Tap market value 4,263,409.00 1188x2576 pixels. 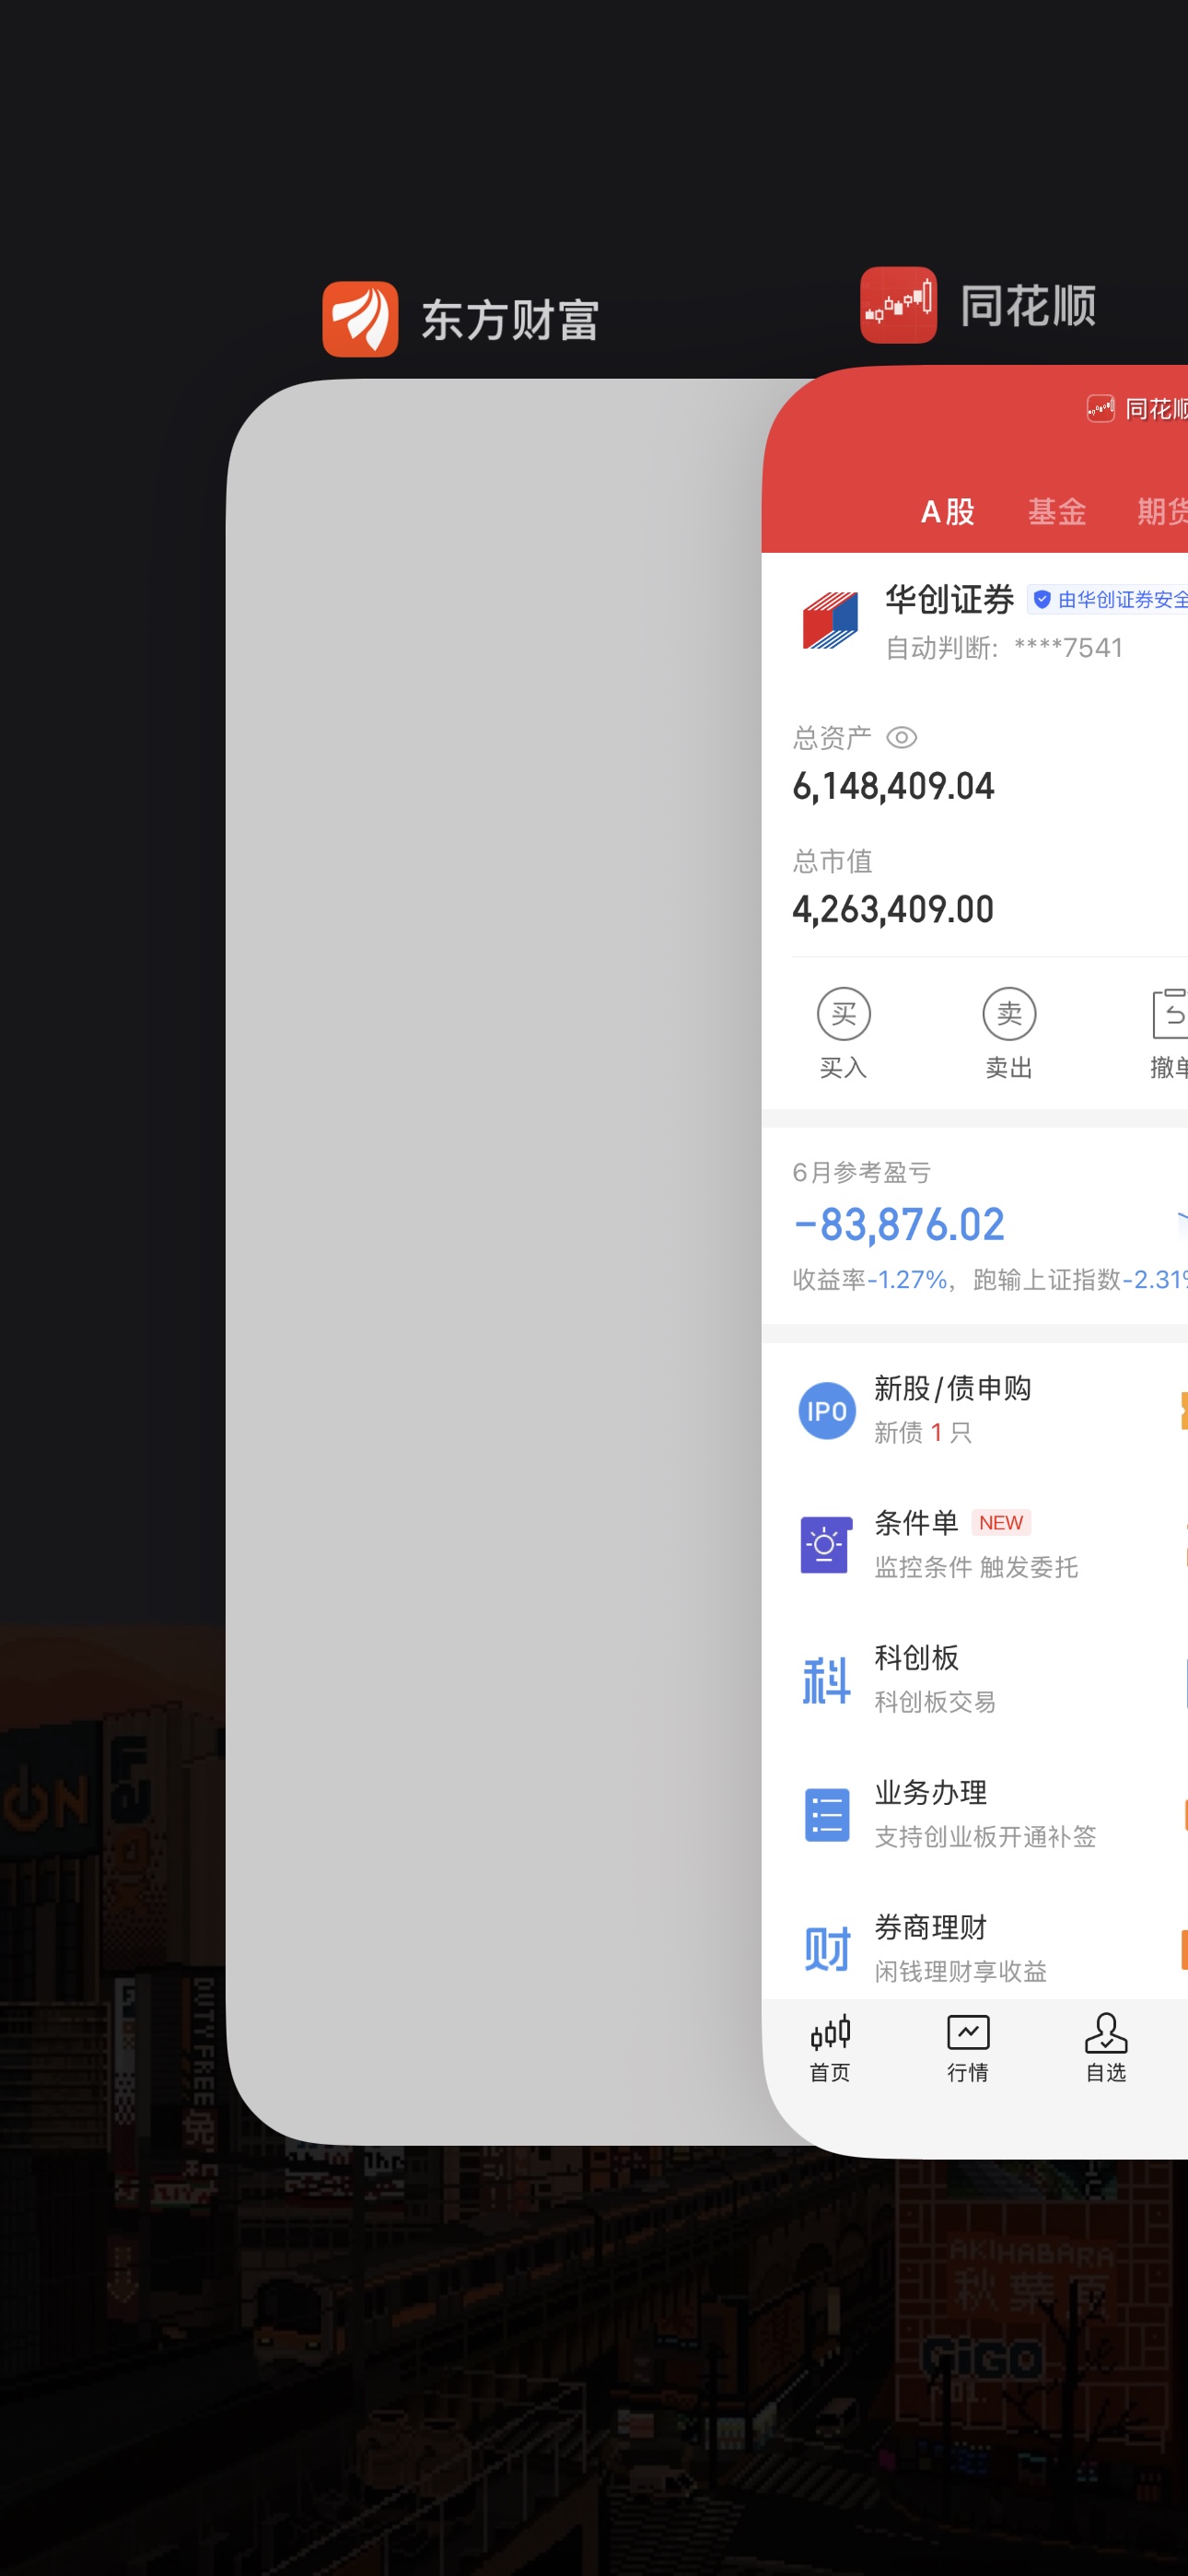(x=893, y=910)
